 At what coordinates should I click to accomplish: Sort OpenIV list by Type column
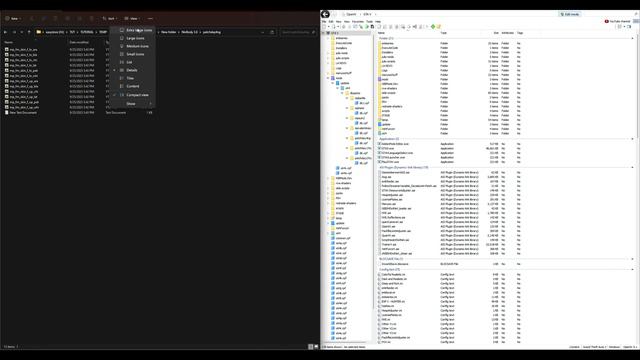444,33
